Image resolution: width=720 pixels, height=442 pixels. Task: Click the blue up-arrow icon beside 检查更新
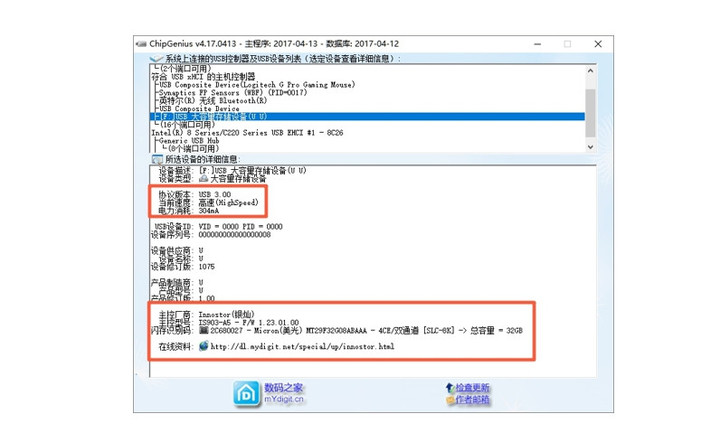pyautogui.click(x=450, y=388)
